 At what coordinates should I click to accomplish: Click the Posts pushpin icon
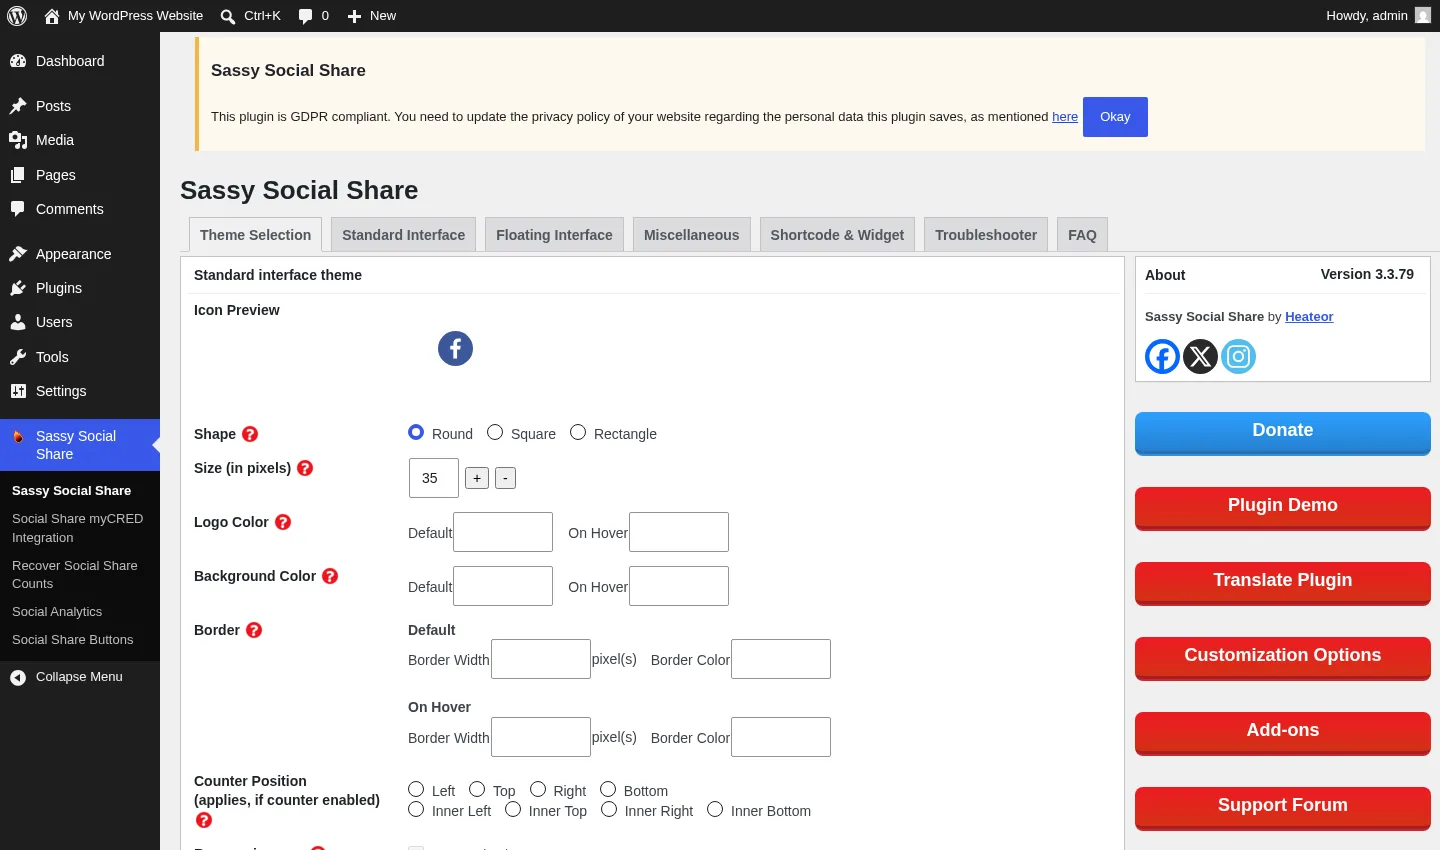[18, 106]
